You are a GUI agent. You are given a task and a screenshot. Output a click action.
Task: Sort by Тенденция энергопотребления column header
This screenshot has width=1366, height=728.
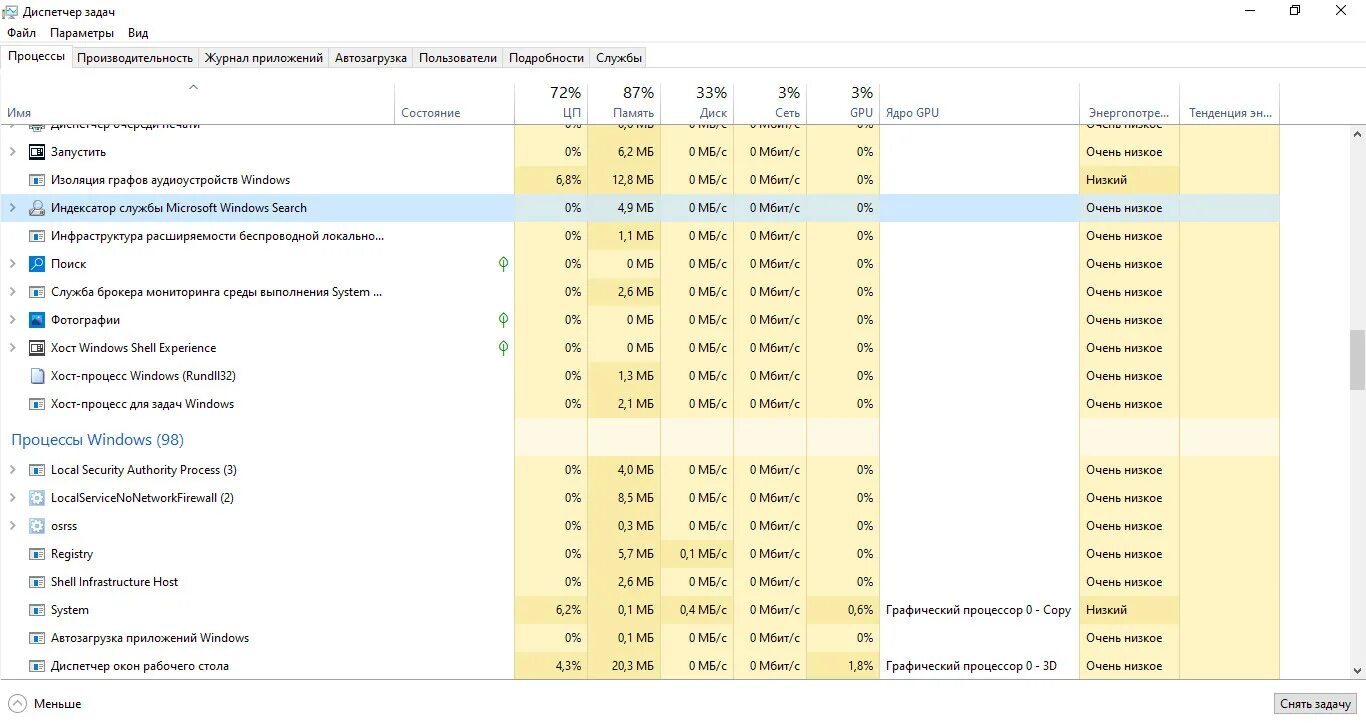point(1230,102)
